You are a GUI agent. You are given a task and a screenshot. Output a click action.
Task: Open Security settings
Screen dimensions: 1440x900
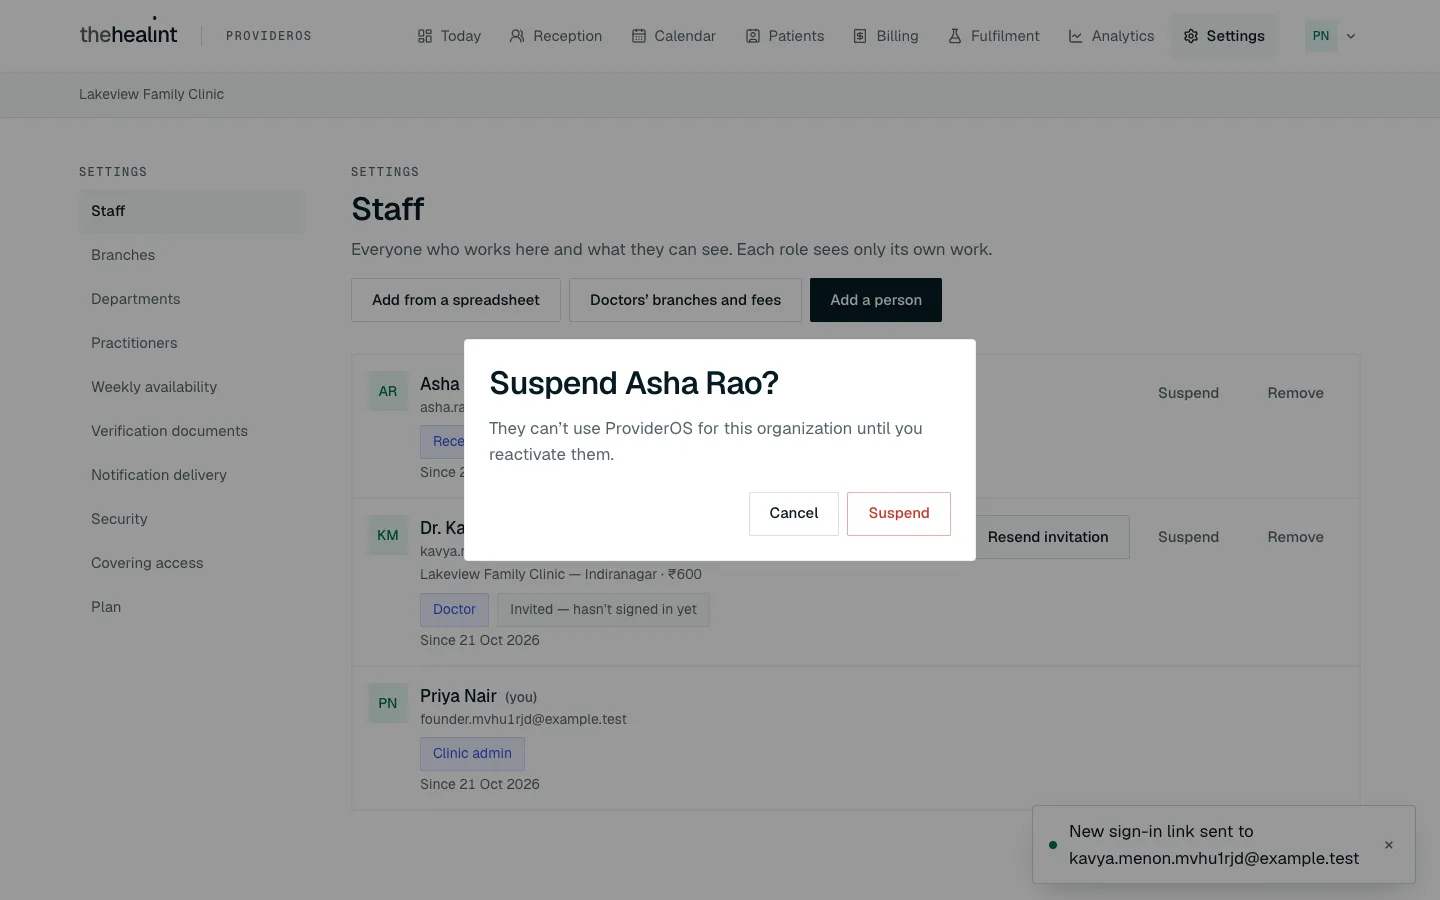192,519
